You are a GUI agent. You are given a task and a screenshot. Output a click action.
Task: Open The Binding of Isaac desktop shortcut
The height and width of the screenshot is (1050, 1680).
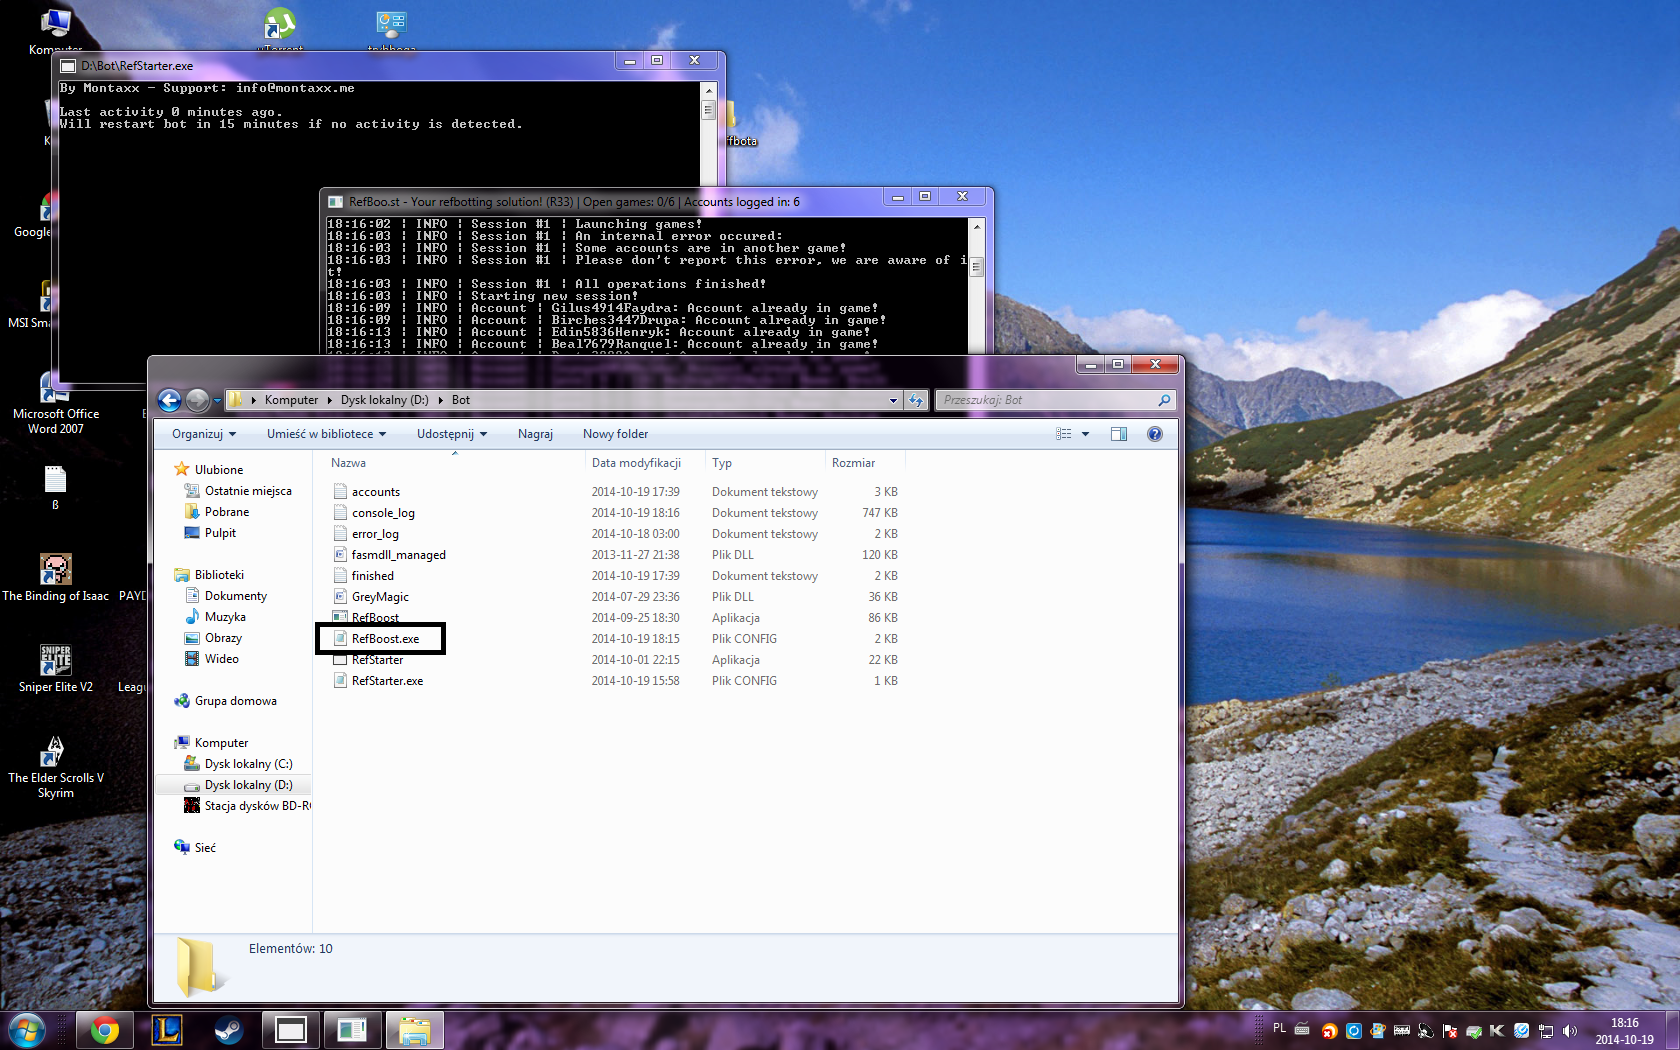pyautogui.click(x=56, y=578)
